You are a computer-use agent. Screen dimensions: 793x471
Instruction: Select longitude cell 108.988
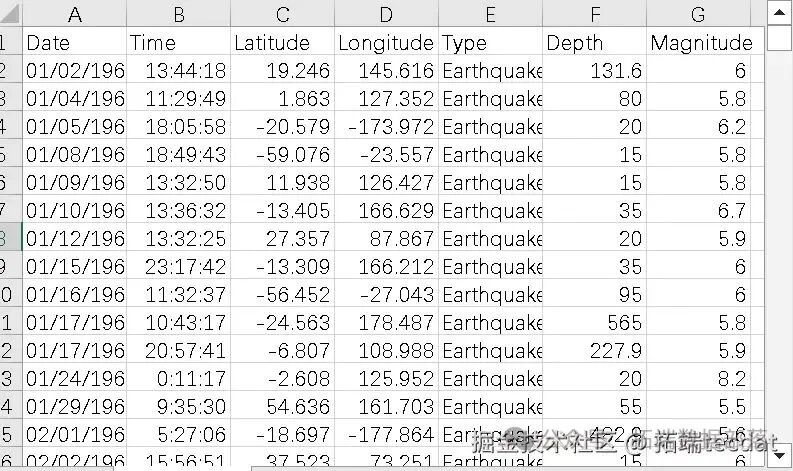point(386,350)
